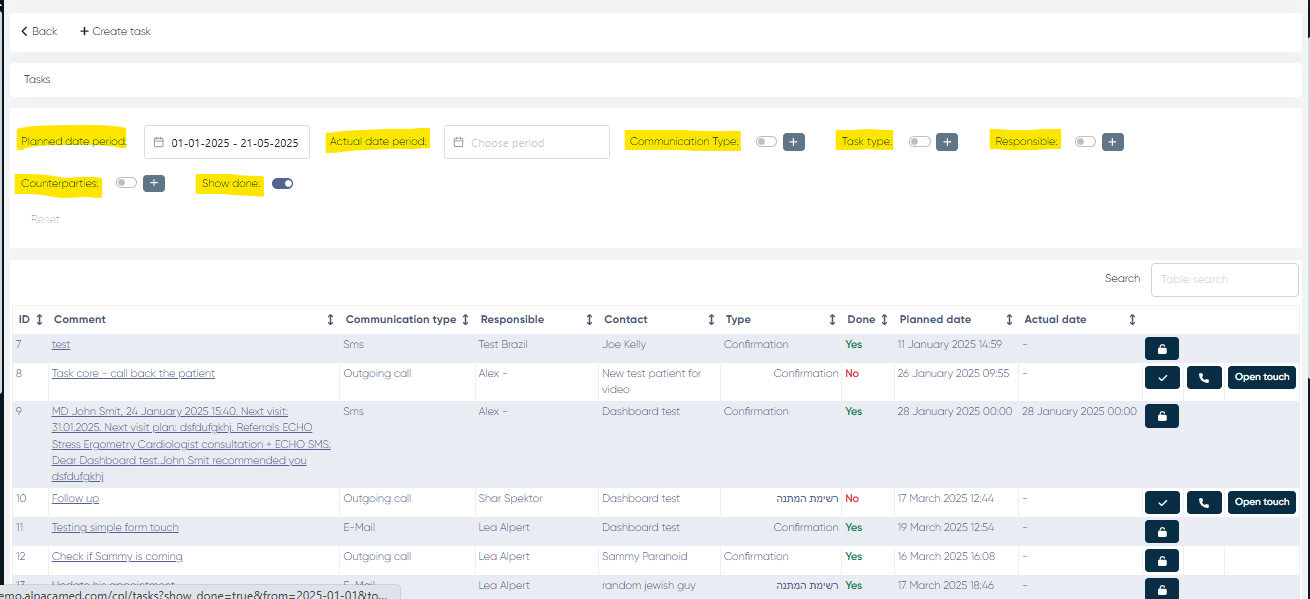Image resolution: width=1310 pixels, height=599 pixels.
Task: Enable the Task type filter toggle
Action: click(919, 142)
